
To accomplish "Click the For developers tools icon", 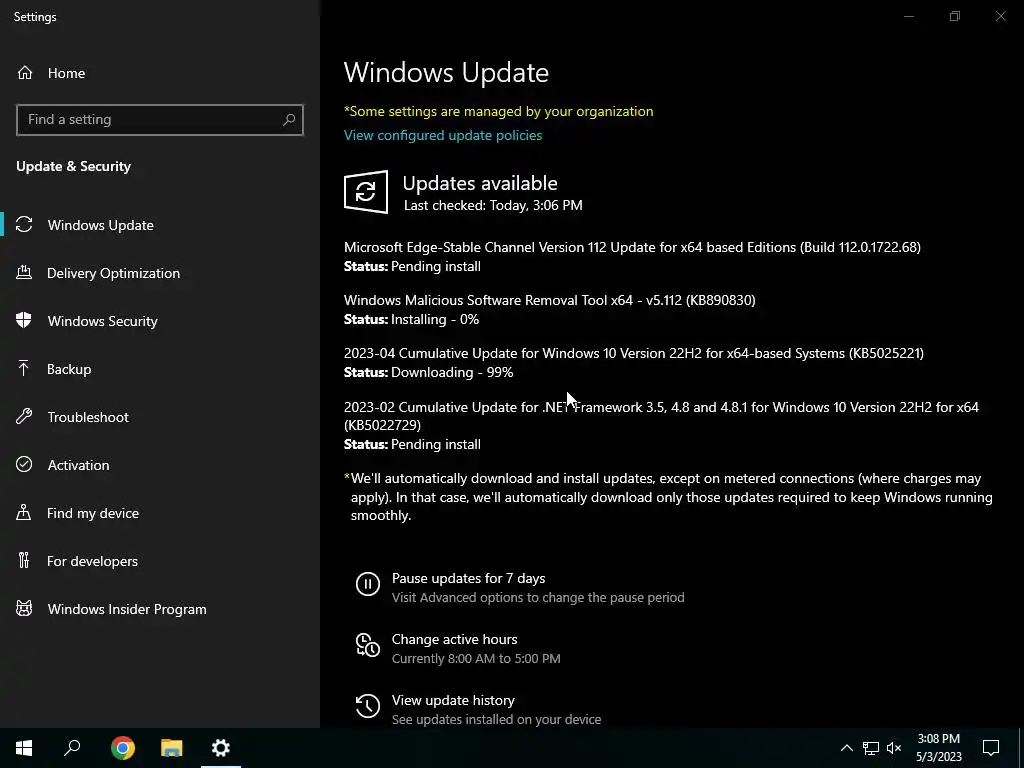I will pos(24,560).
